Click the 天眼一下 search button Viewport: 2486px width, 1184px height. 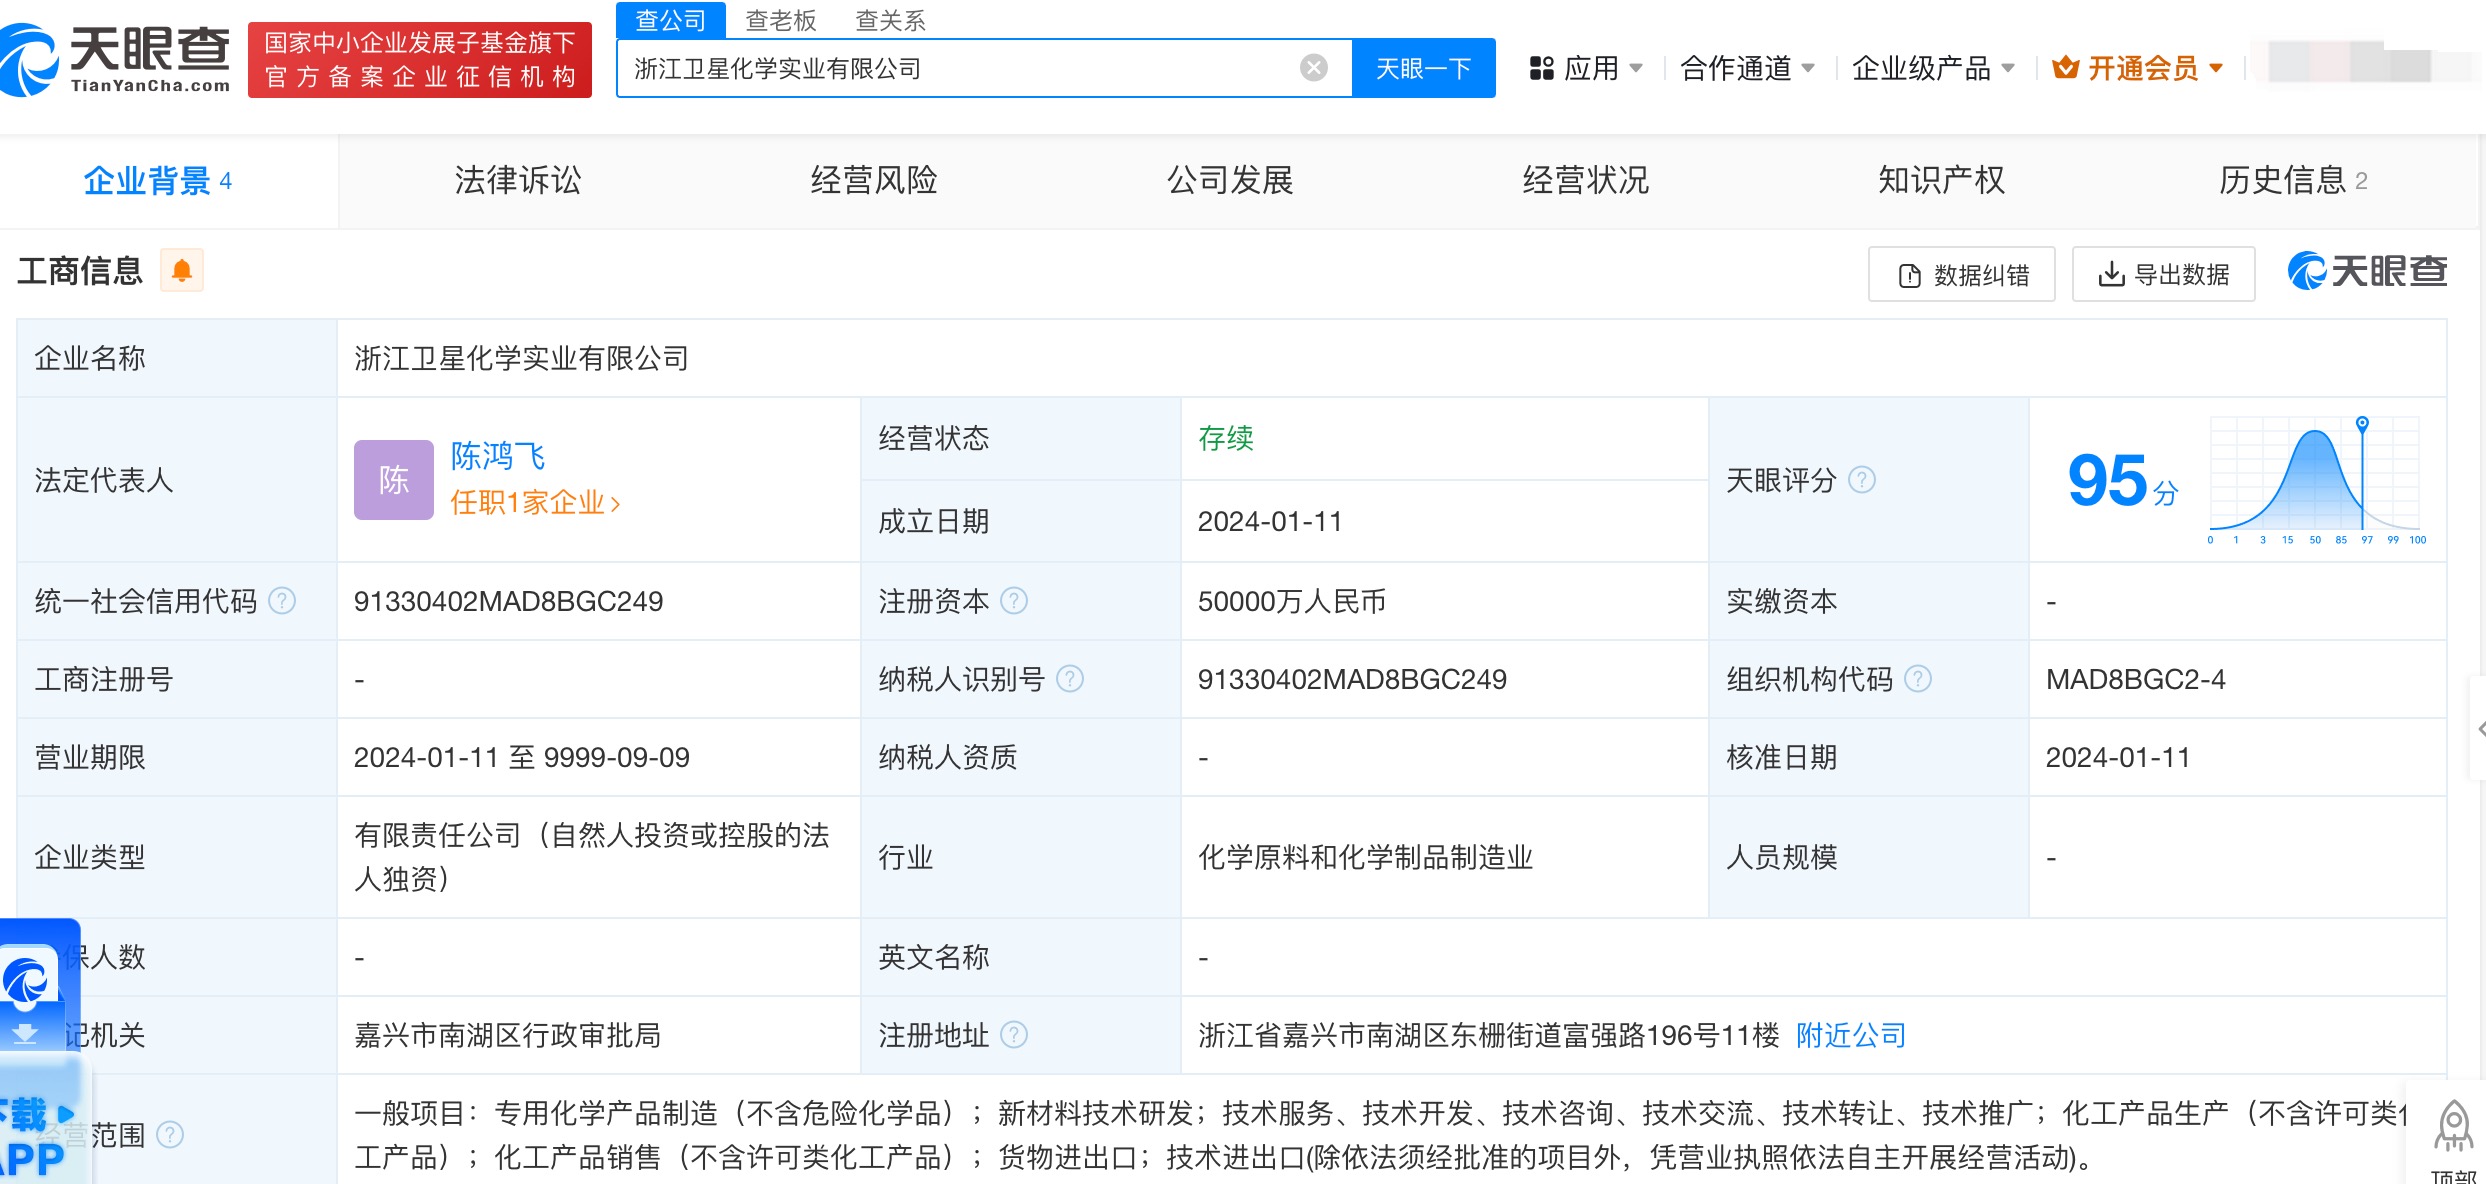(x=1423, y=68)
